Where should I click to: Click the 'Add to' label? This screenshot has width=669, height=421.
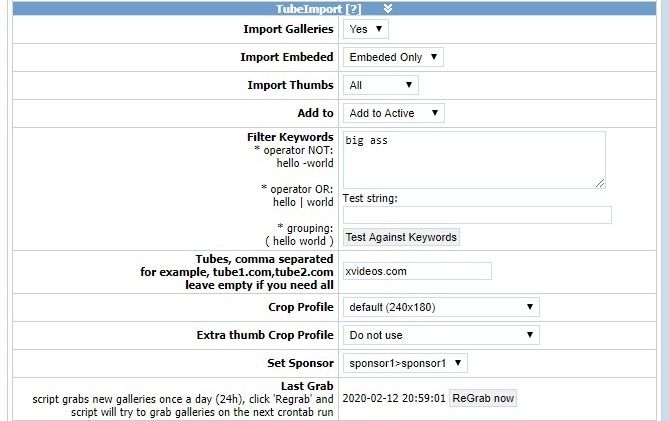[x=315, y=113]
